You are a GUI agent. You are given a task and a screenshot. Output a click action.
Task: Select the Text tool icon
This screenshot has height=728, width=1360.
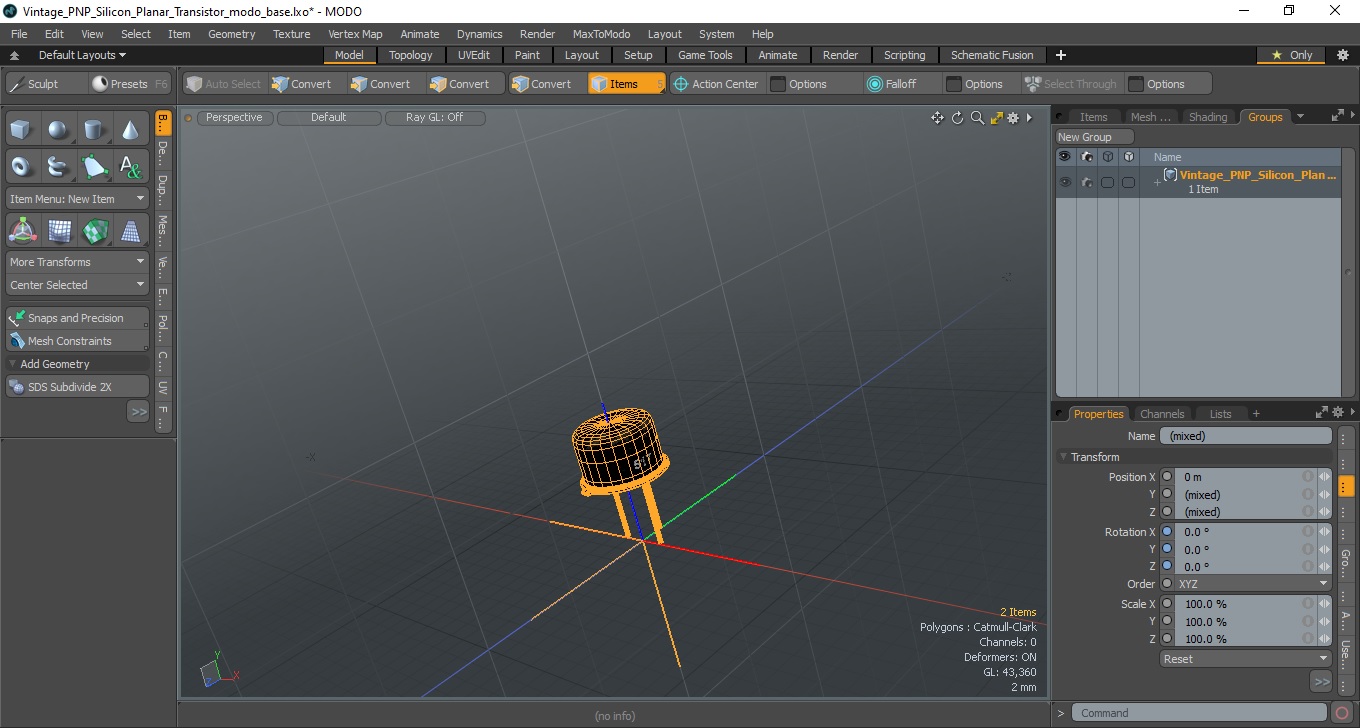pyautogui.click(x=131, y=166)
